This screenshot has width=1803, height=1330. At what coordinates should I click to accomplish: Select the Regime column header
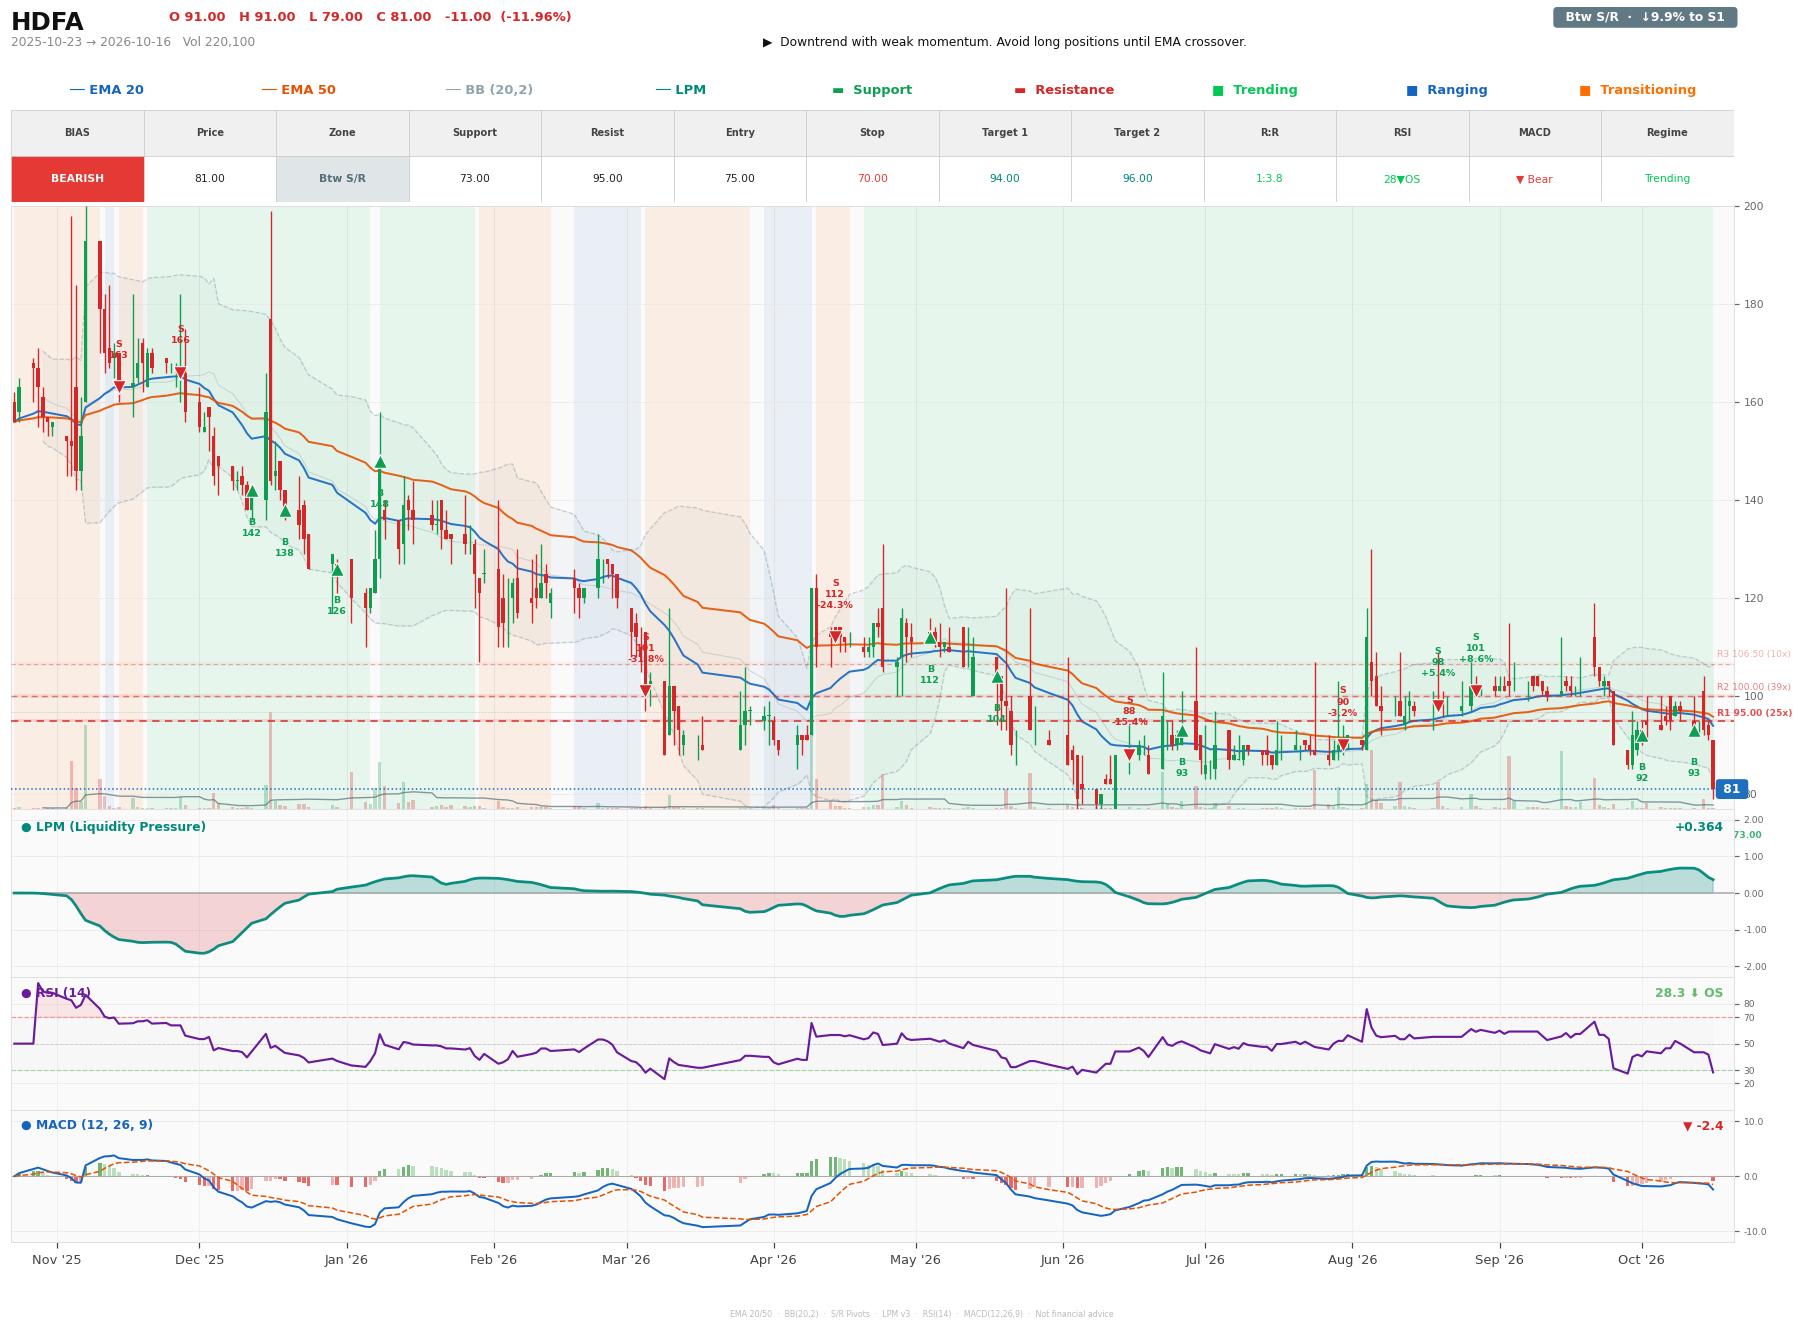pyautogui.click(x=1667, y=133)
